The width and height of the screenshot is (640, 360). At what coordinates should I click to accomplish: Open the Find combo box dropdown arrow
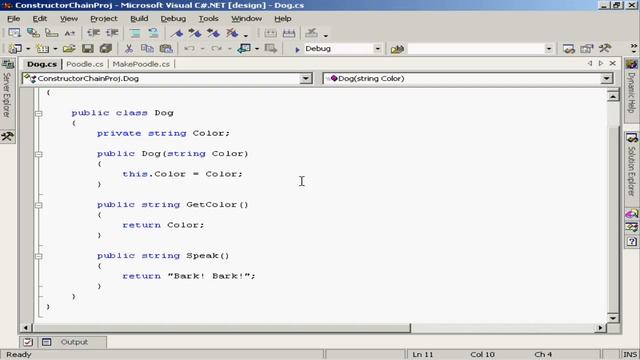[x=549, y=49]
